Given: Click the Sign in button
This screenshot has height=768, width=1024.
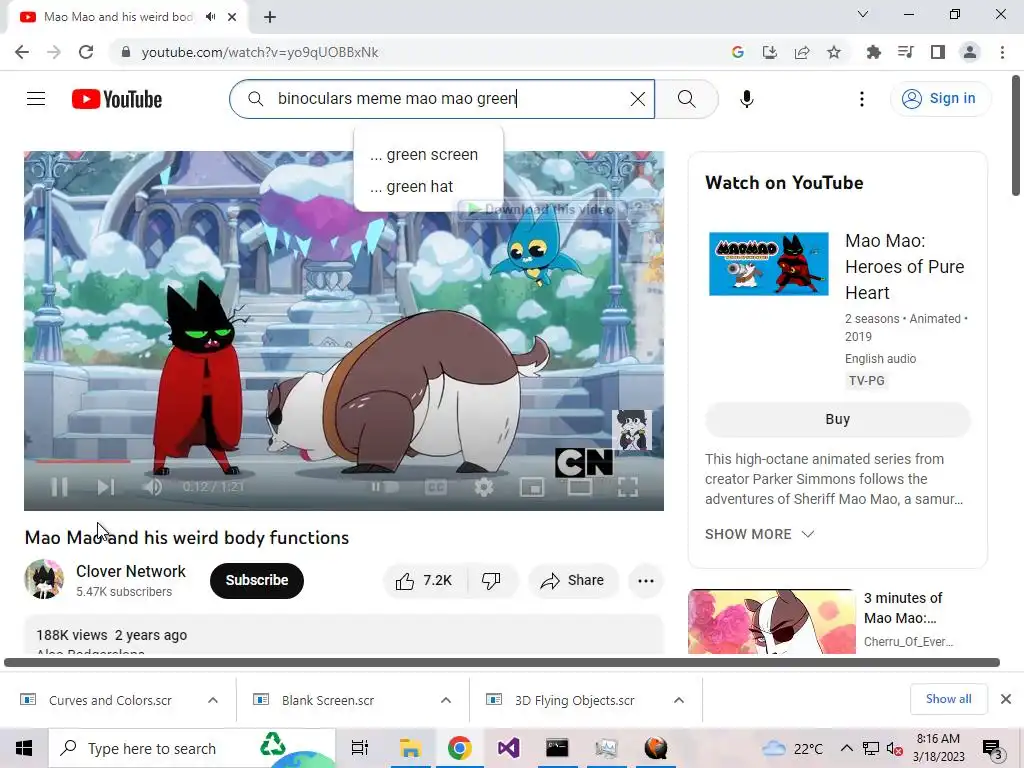Looking at the screenshot, I should [940, 99].
